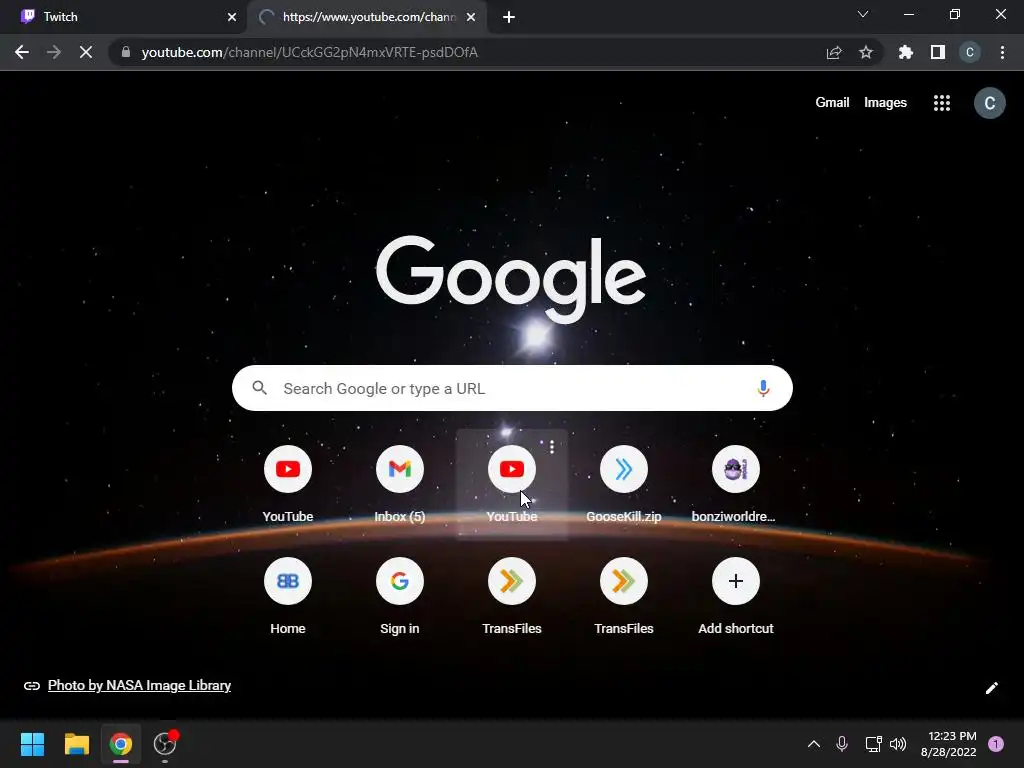The image size is (1024, 768).
Task: Start a voice search with the microphone
Action: click(x=763, y=388)
